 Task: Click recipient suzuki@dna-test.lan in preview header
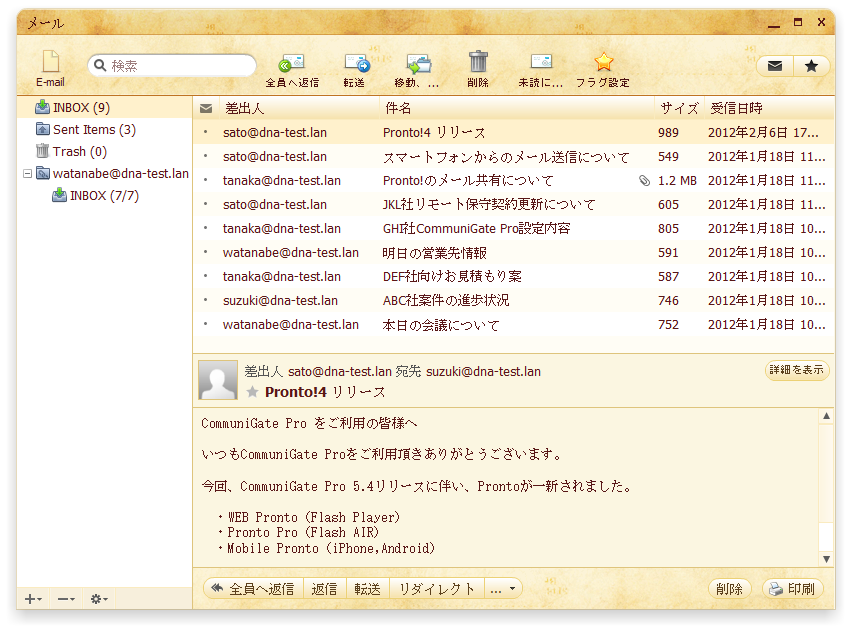click(x=484, y=372)
